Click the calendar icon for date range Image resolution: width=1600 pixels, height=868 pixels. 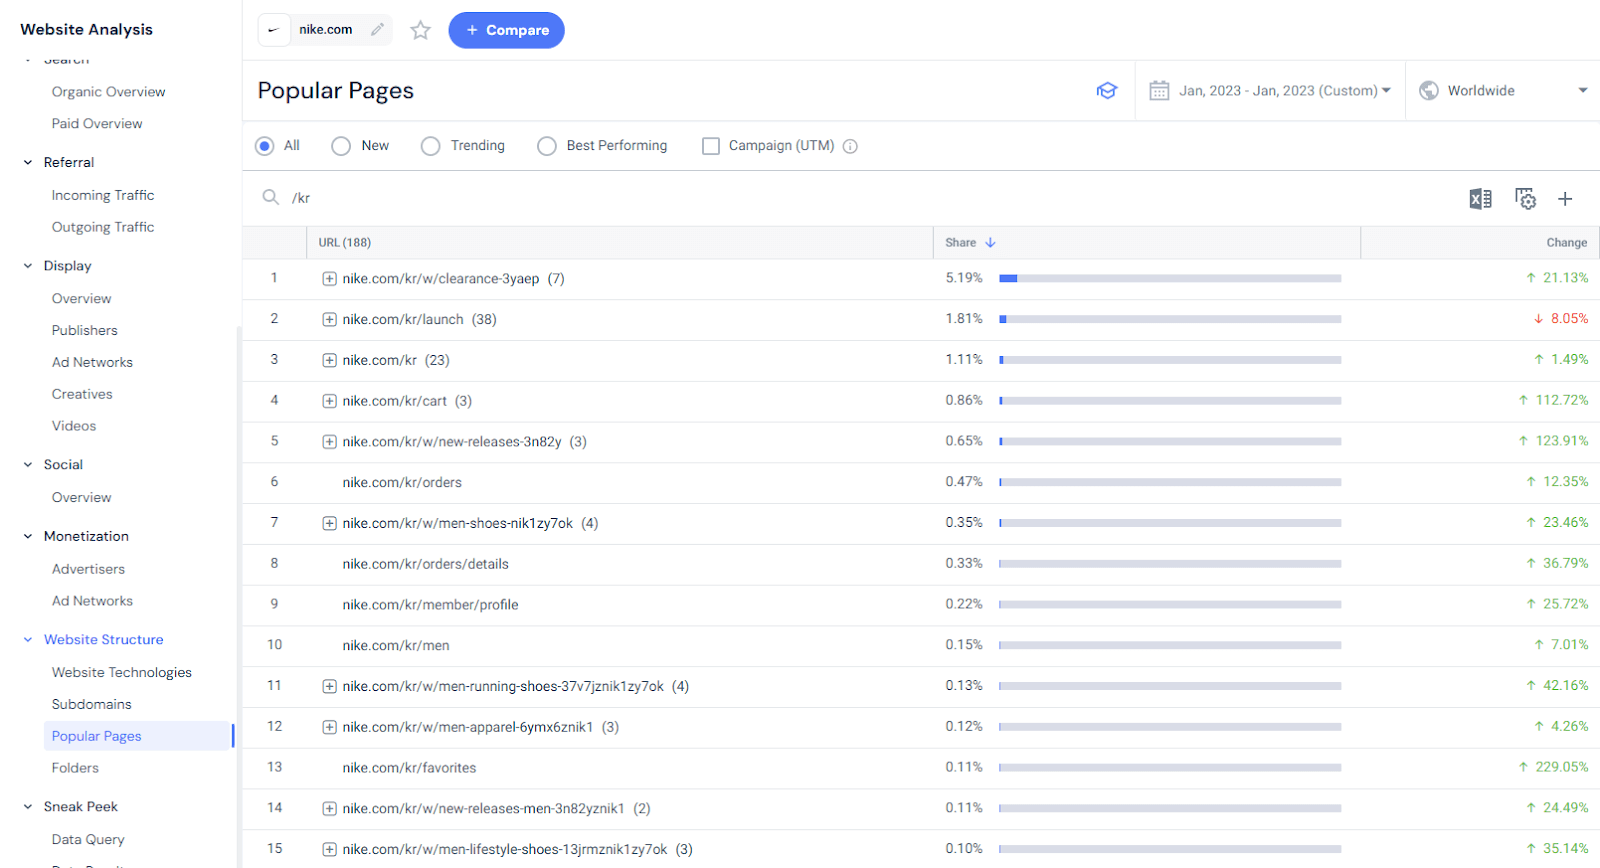click(x=1159, y=91)
